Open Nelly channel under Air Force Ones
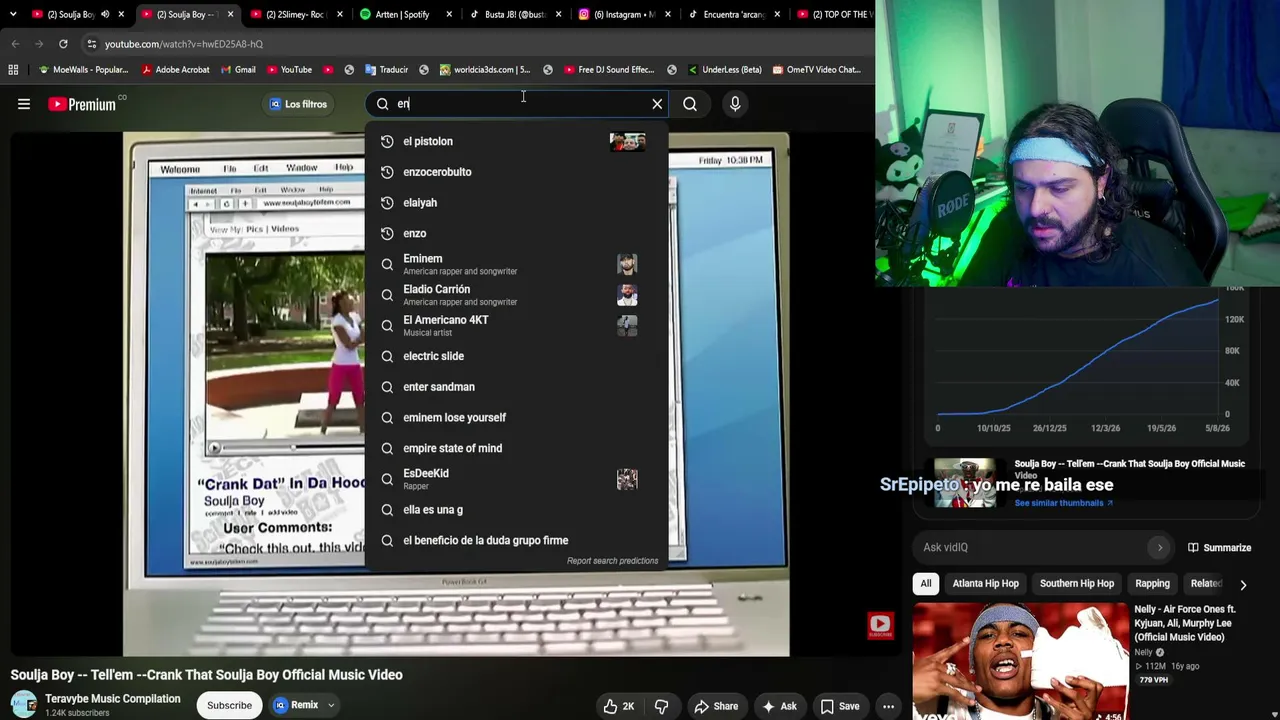This screenshot has width=1280, height=720. [x=1144, y=652]
